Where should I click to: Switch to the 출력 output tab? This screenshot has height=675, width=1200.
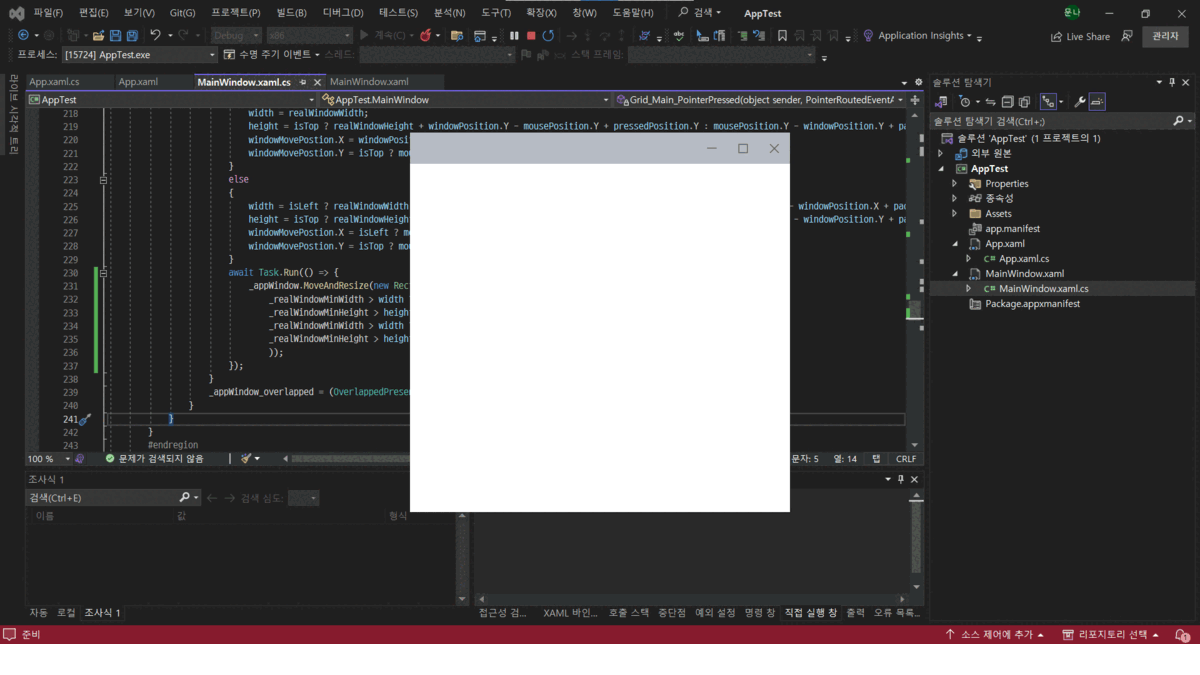click(855, 612)
